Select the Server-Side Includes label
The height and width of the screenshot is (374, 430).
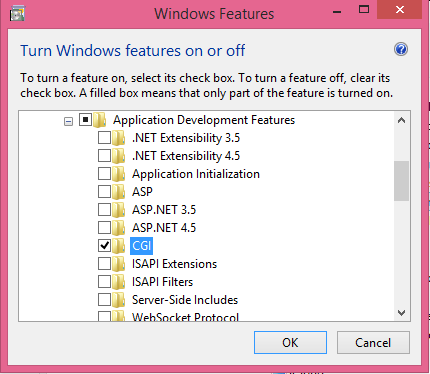[x=185, y=300]
